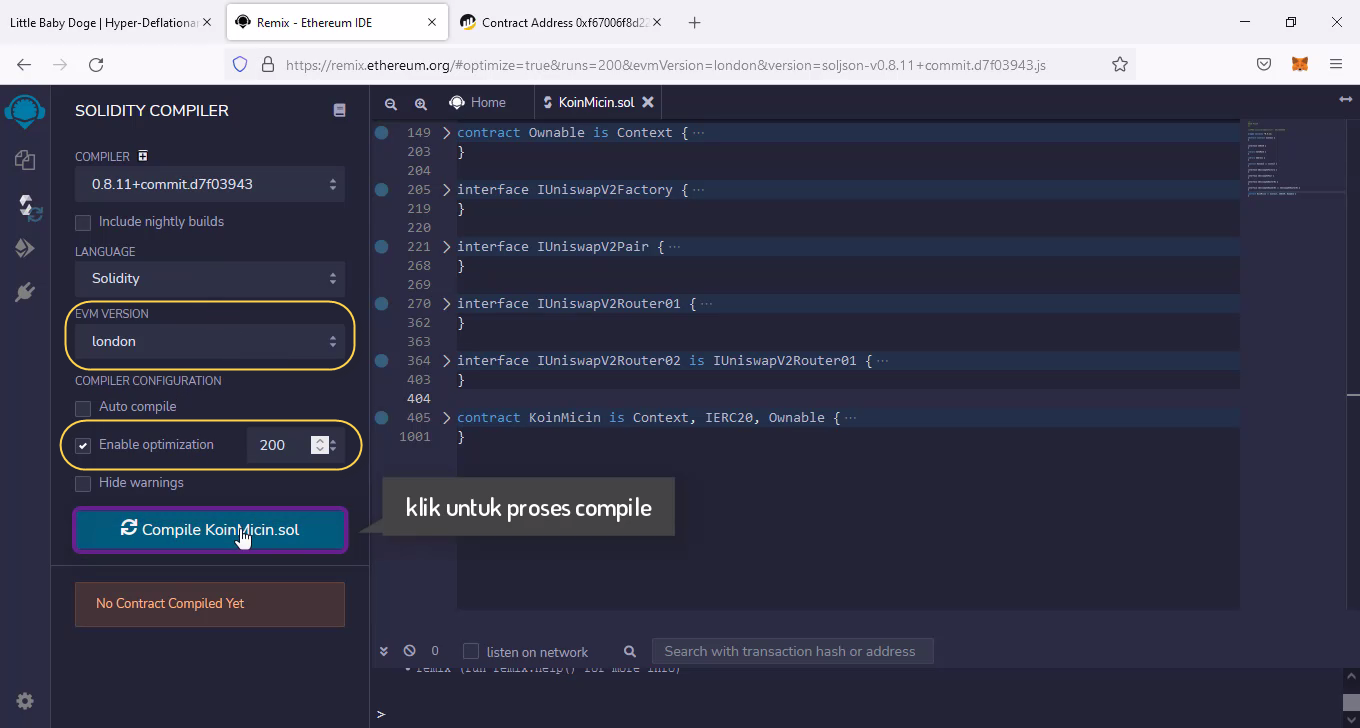The height and width of the screenshot is (728, 1360).
Task: Enable Include nightly builds checkbox
Action: coord(83,222)
